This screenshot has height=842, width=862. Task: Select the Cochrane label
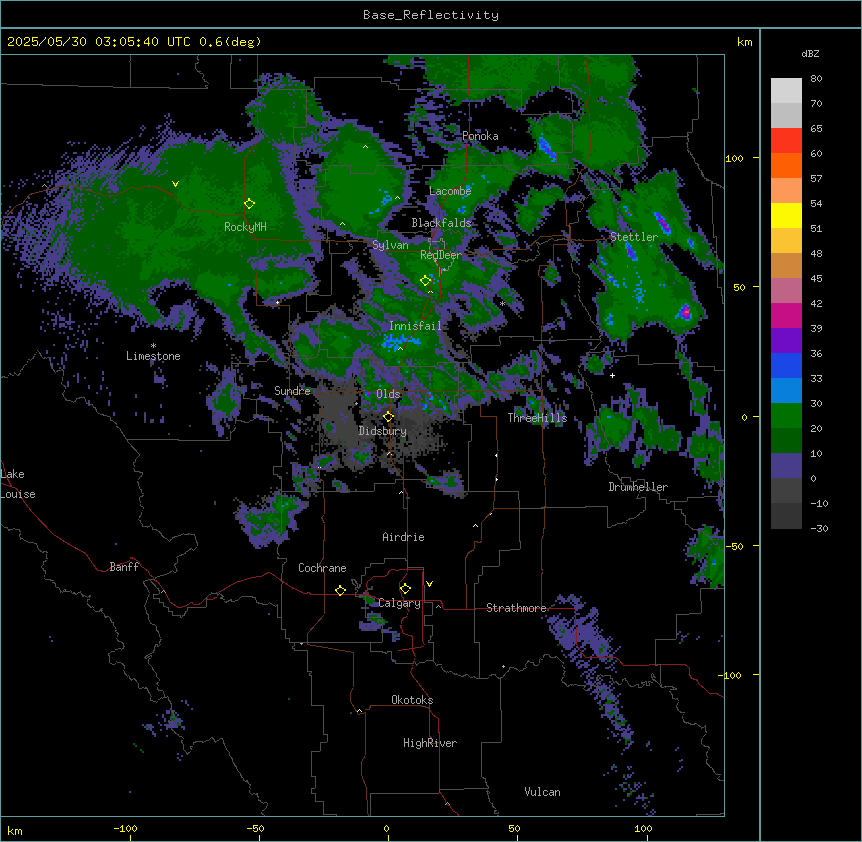tap(322, 568)
